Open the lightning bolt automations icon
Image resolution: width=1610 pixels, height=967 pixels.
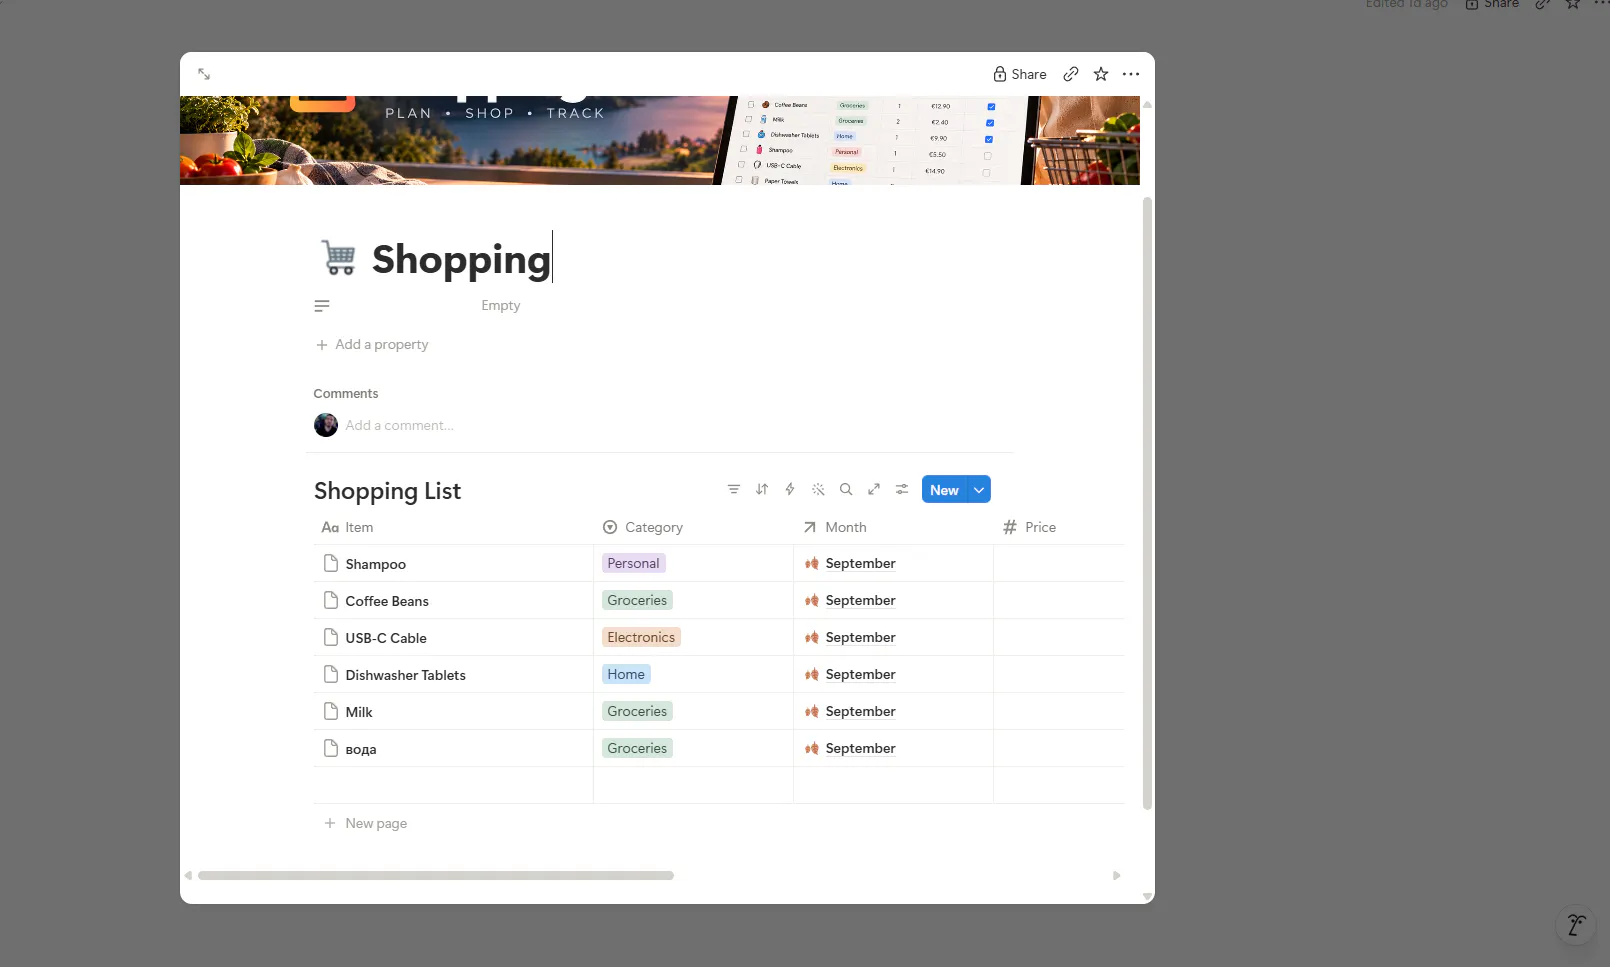click(x=790, y=489)
